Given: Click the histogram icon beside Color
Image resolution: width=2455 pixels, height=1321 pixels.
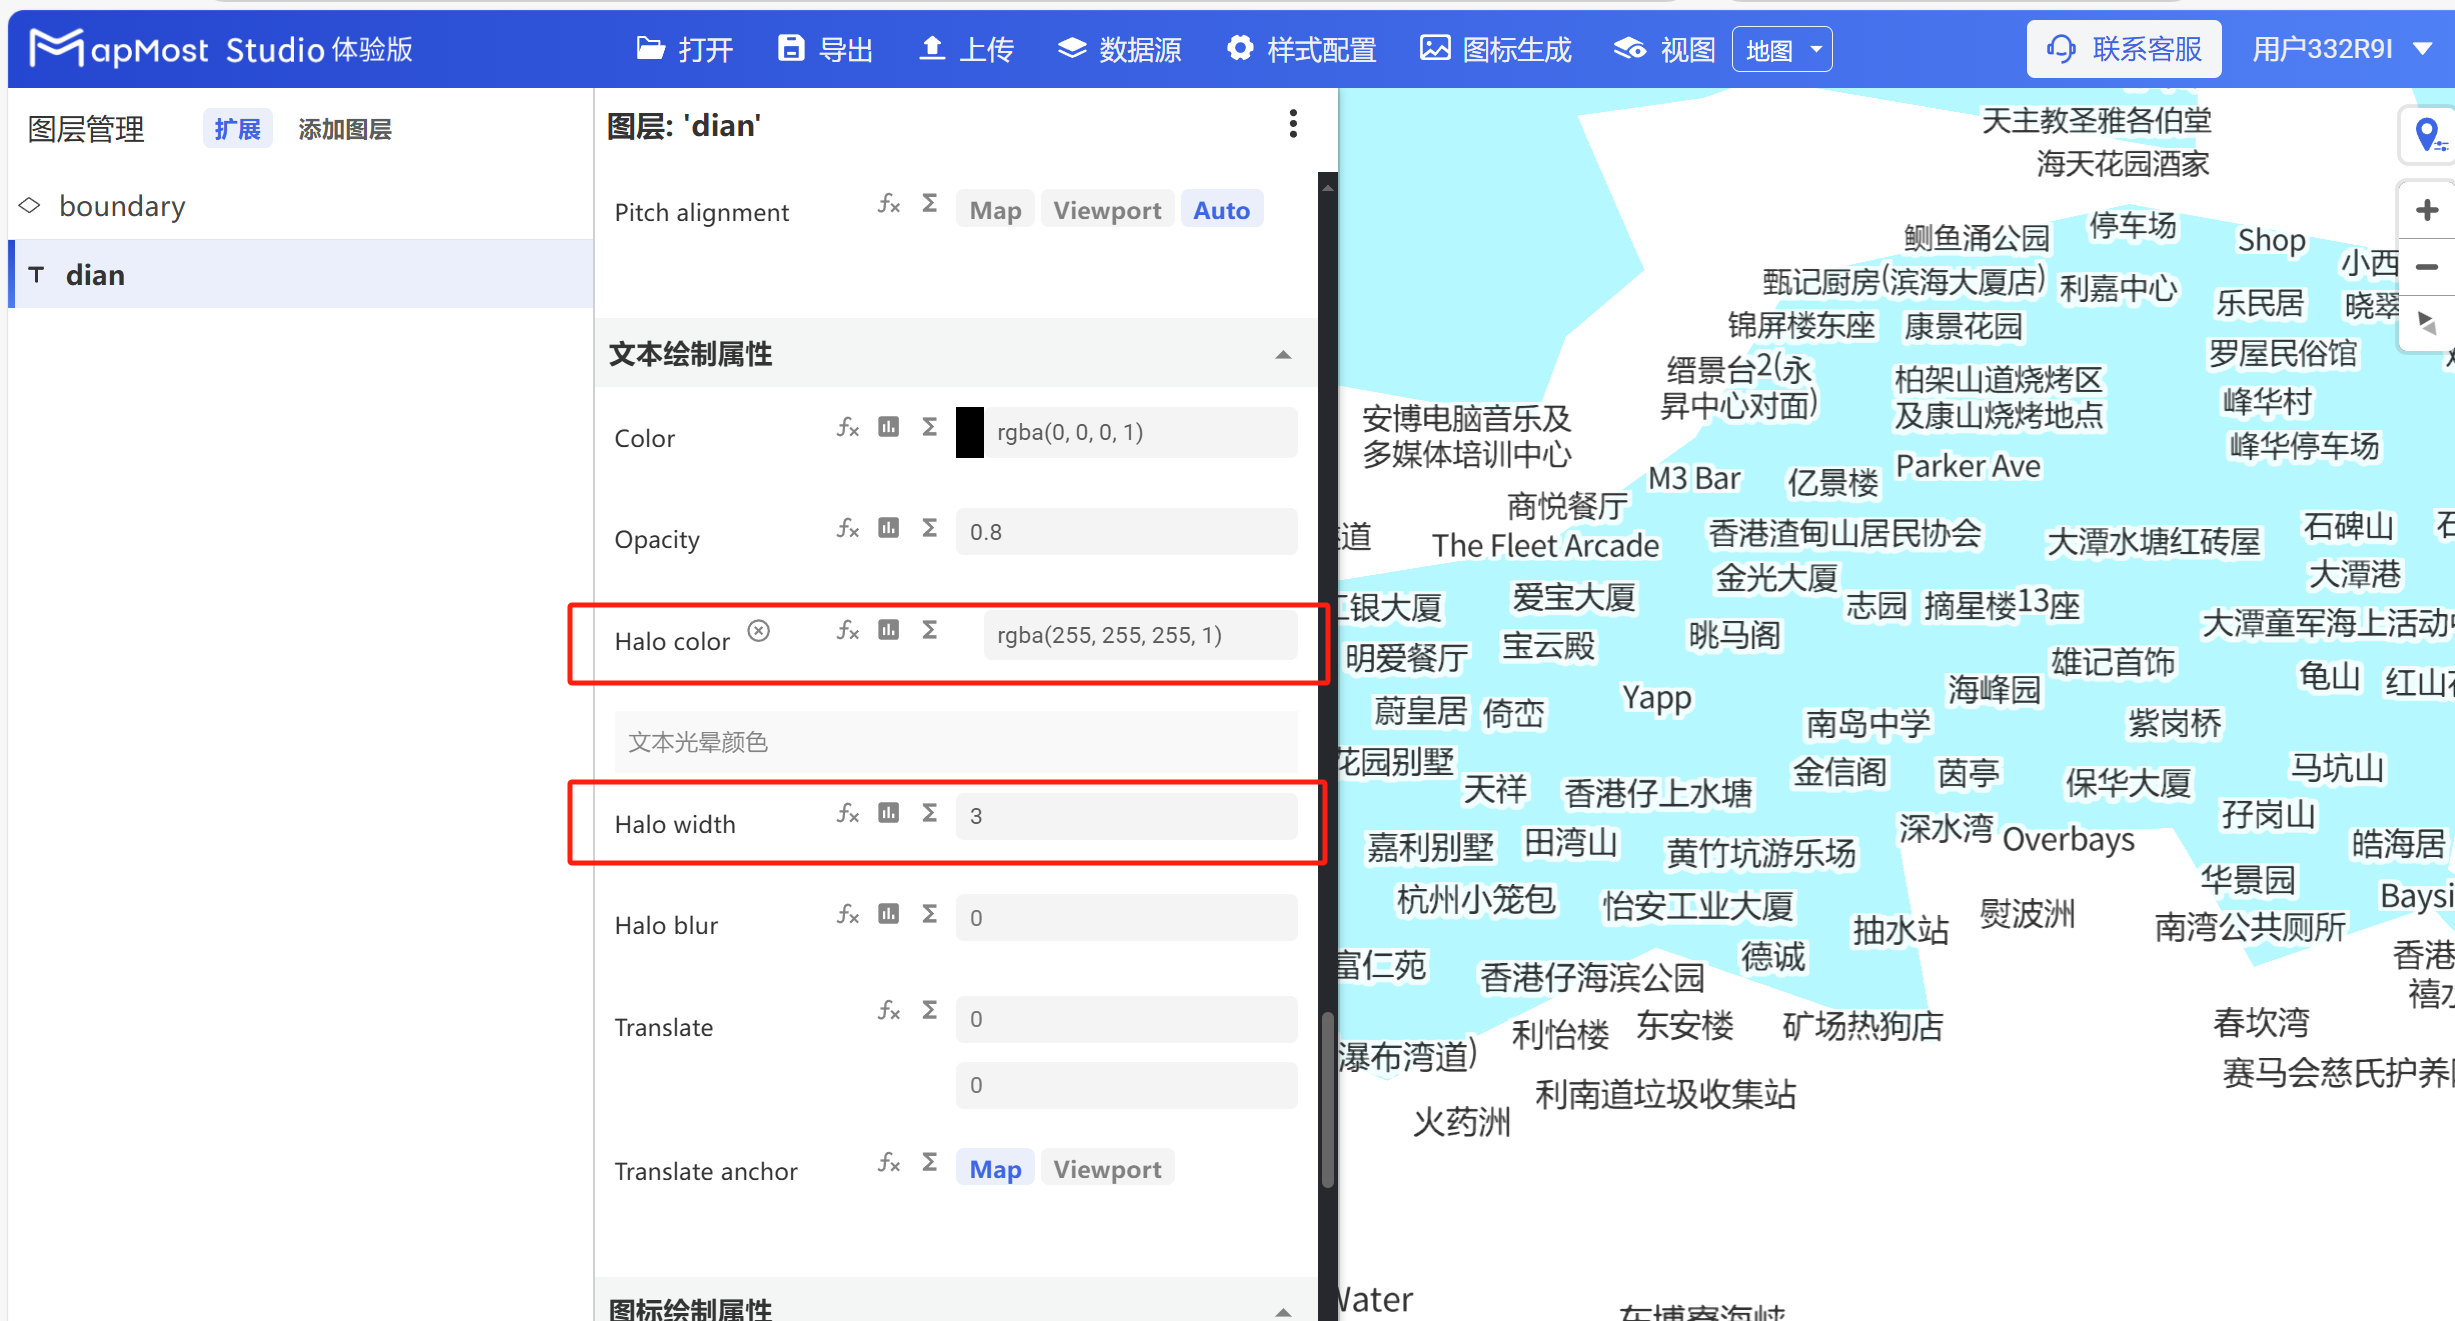Looking at the screenshot, I should tap(888, 426).
